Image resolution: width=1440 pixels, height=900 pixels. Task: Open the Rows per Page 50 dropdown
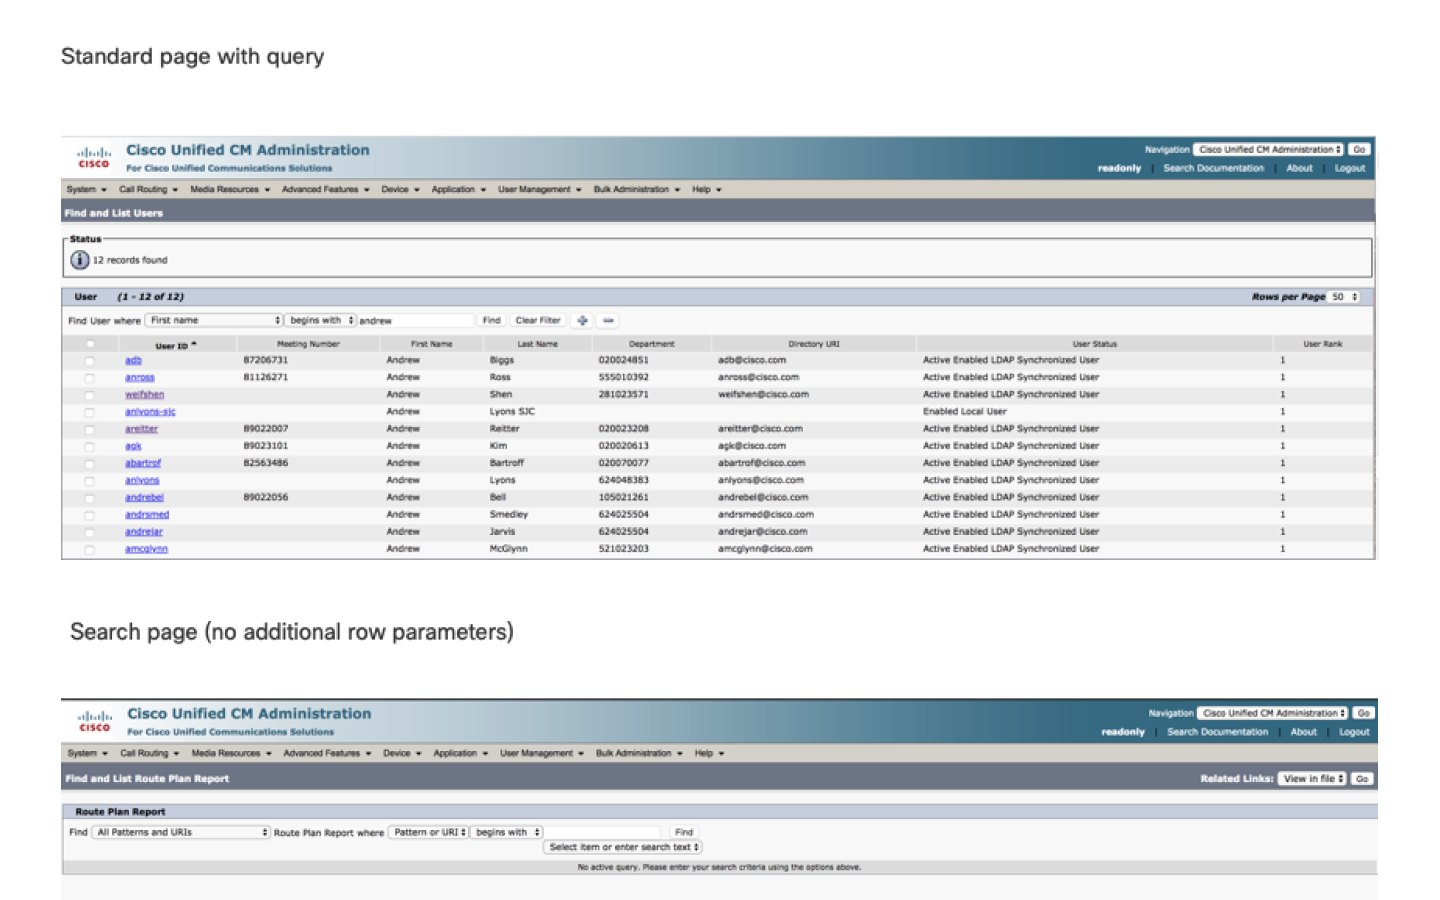tap(1344, 297)
